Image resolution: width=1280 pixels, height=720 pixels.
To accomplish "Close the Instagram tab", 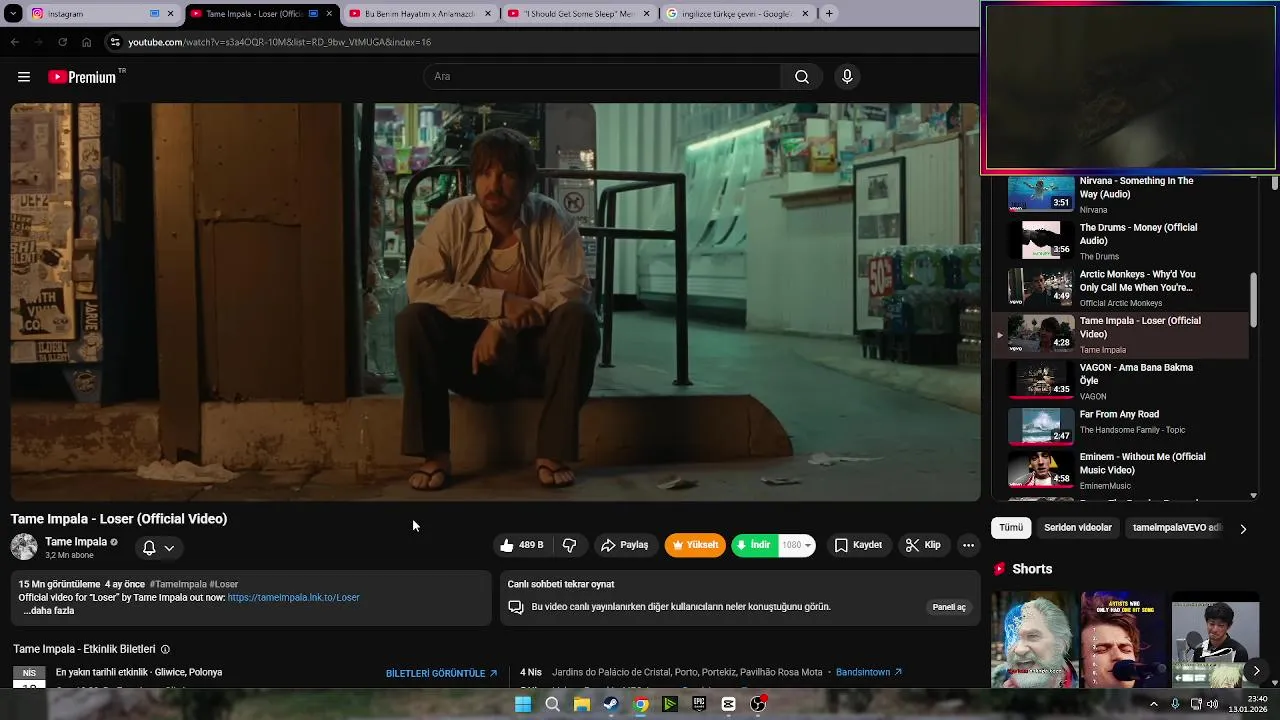I will point(170,14).
